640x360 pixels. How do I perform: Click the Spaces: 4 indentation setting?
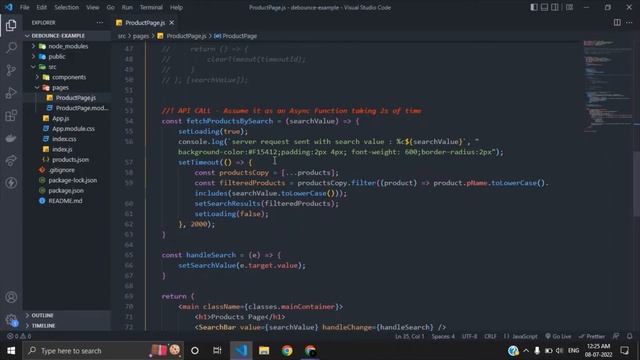[443, 336]
